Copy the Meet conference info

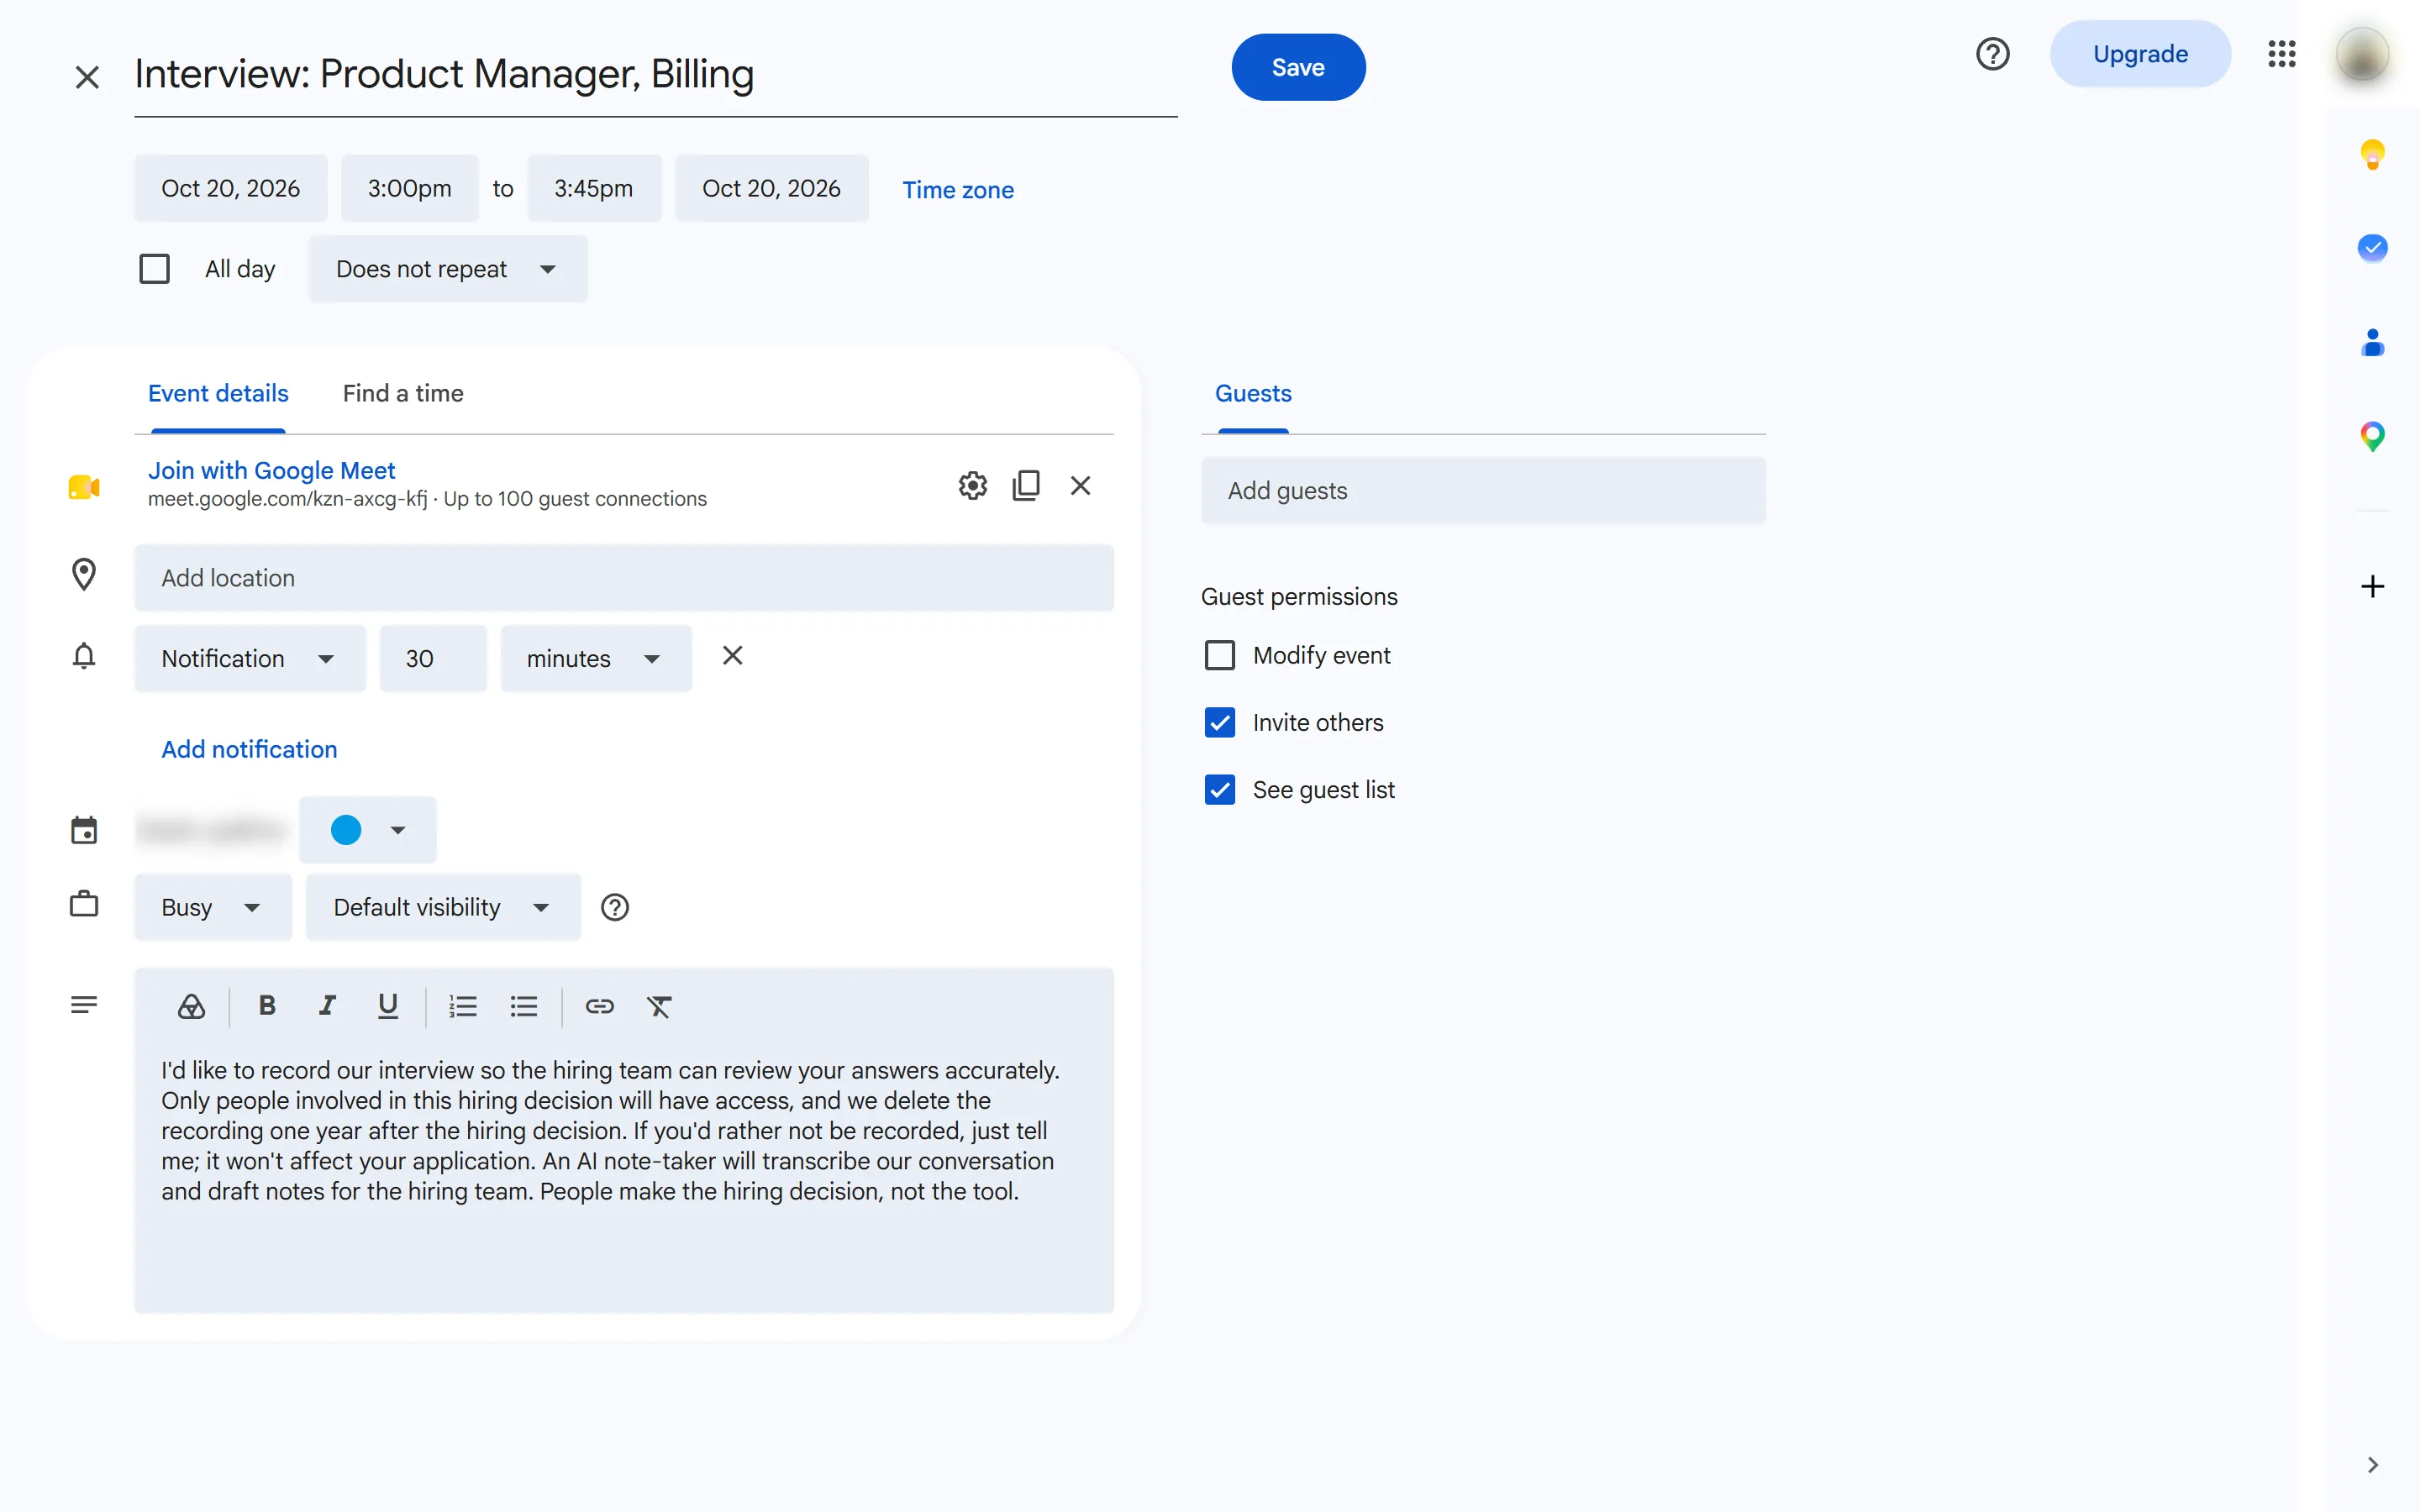pyautogui.click(x=1026, y=486)
